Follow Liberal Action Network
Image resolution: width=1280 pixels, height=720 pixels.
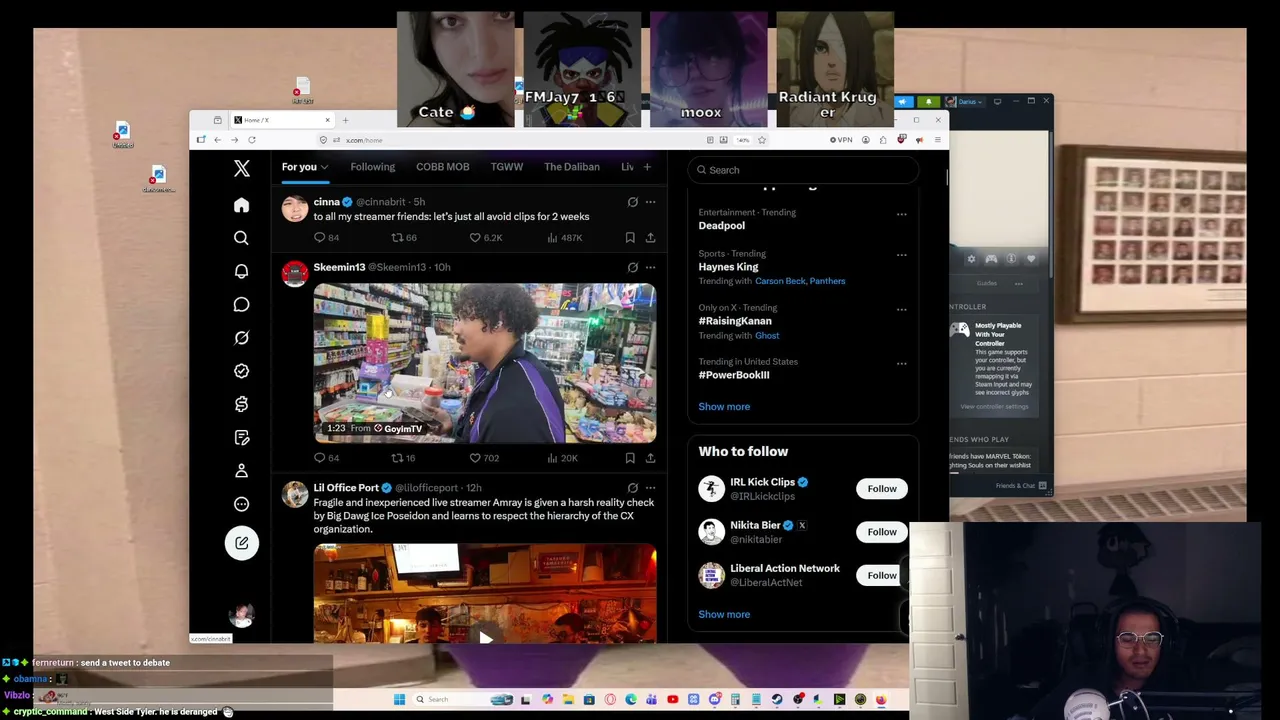point(882,575)
